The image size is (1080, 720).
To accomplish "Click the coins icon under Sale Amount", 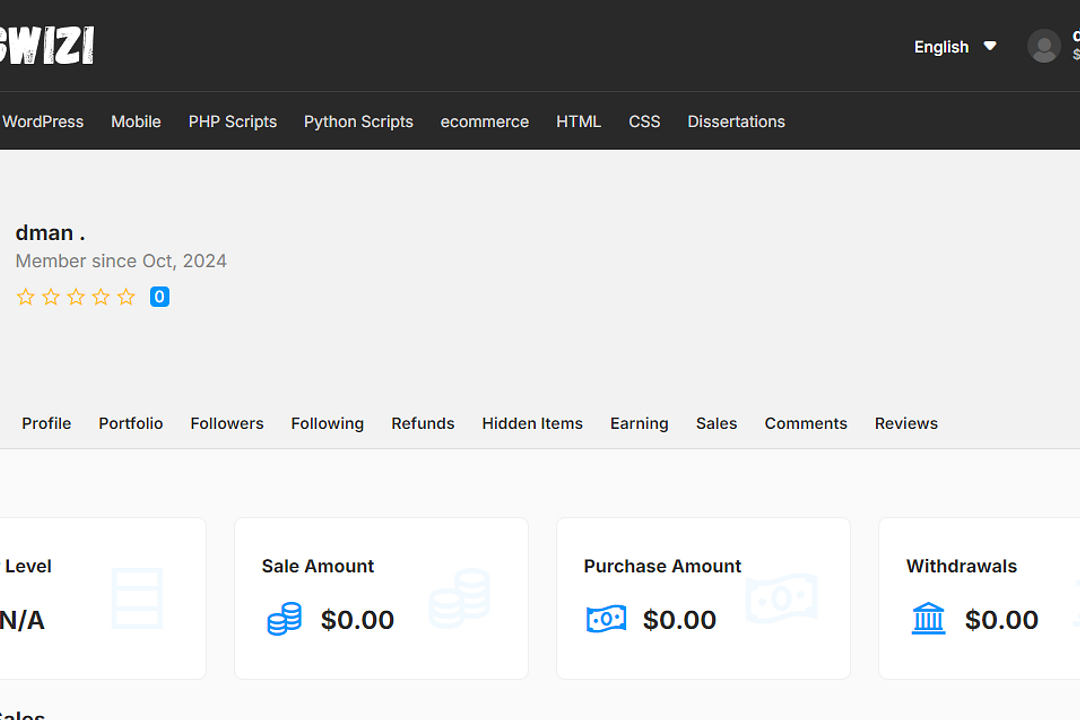I will pos(284,619).
